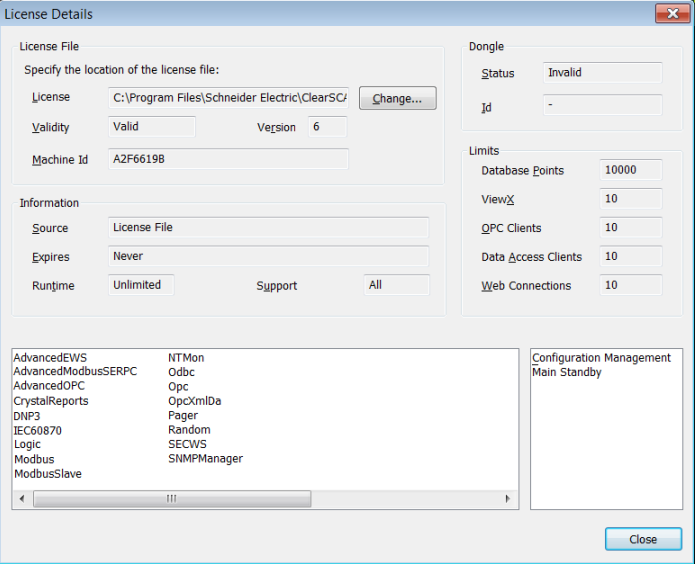Click the right arrow of the features scrollbar
Image resolution: width=695 pixels, height=564 pixels.
(x=508, y=499)
